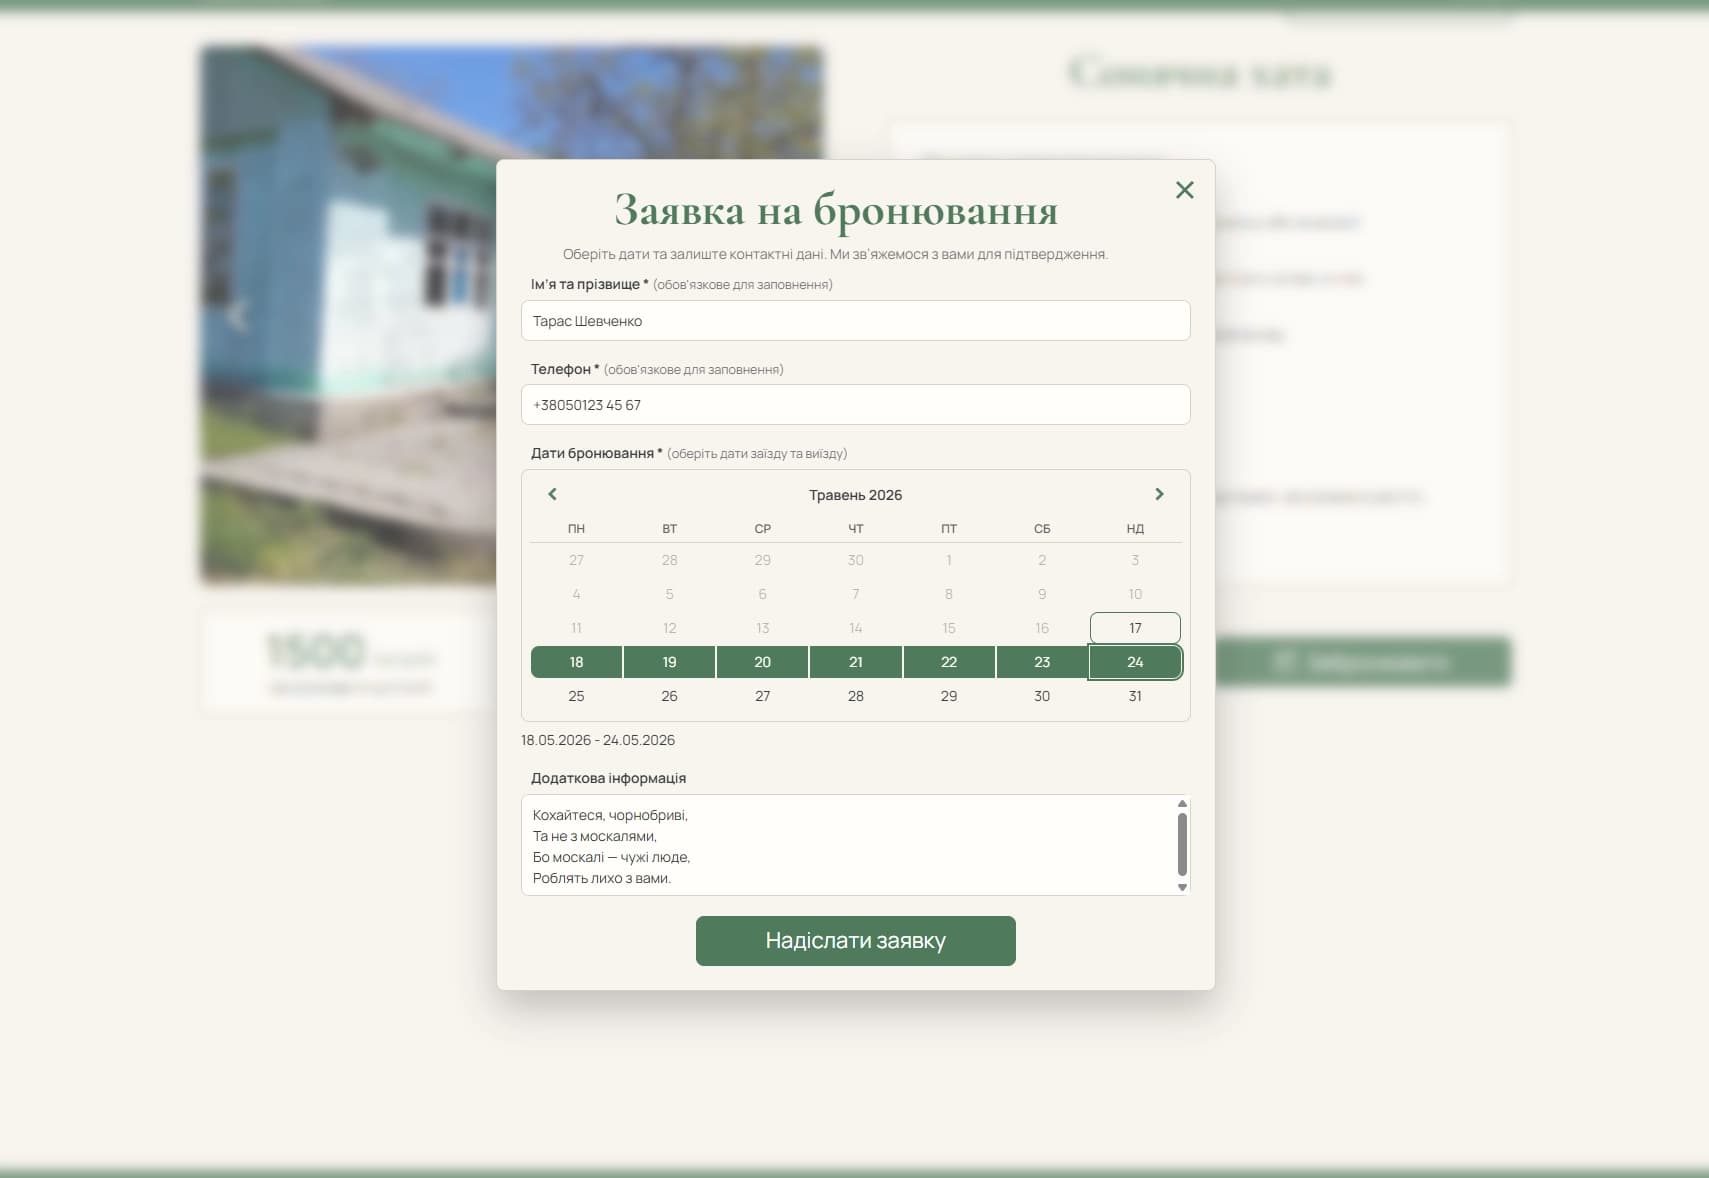Click disabled date 11 in calendar

coord(576,628)
